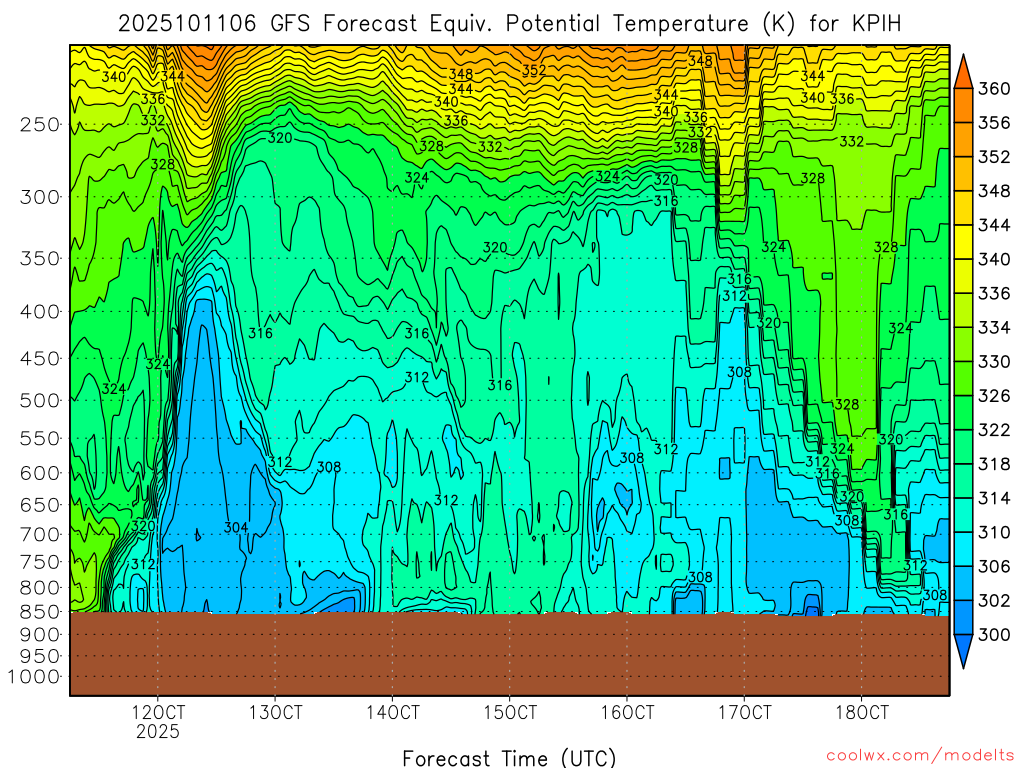Click the blue arrow below the colorbar
The width and height of the screenshot is (1024, 768).
click(963, 651)
